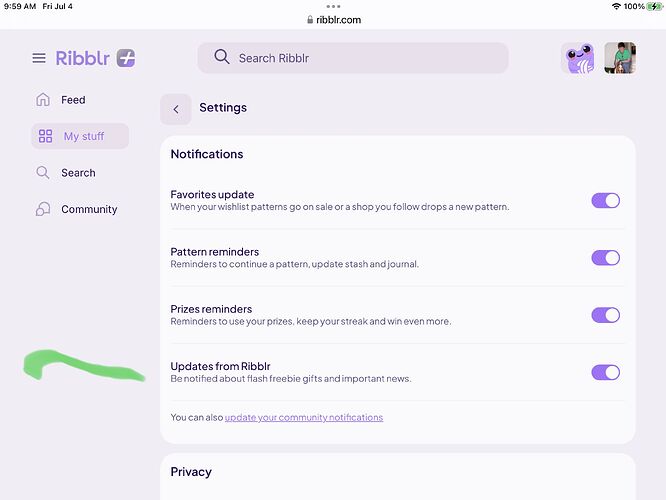Turn off Updates from Ribblr

[x=606, y=373]
